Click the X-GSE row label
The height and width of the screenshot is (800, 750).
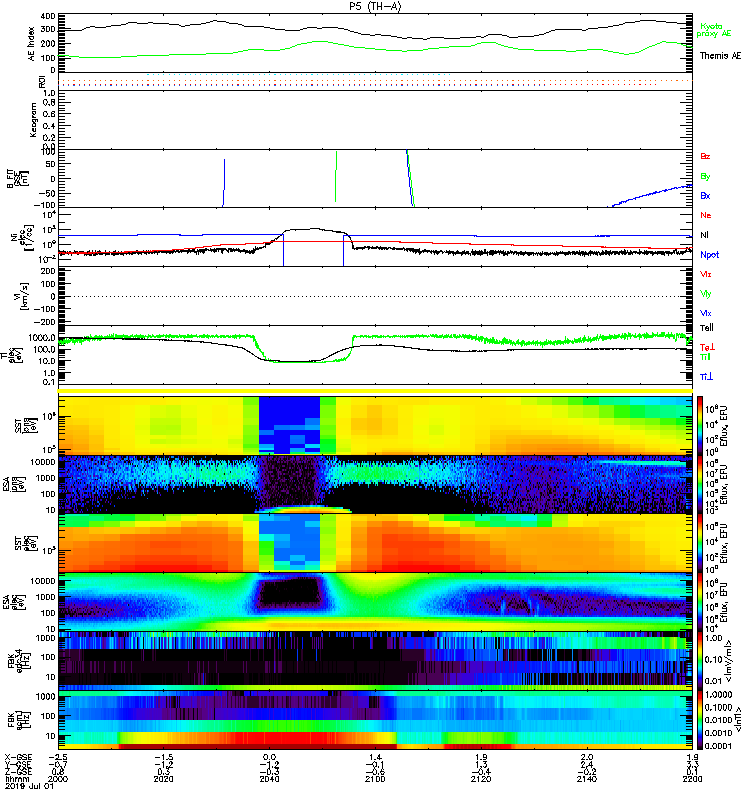pyautogui.click(x=18, y=758)
